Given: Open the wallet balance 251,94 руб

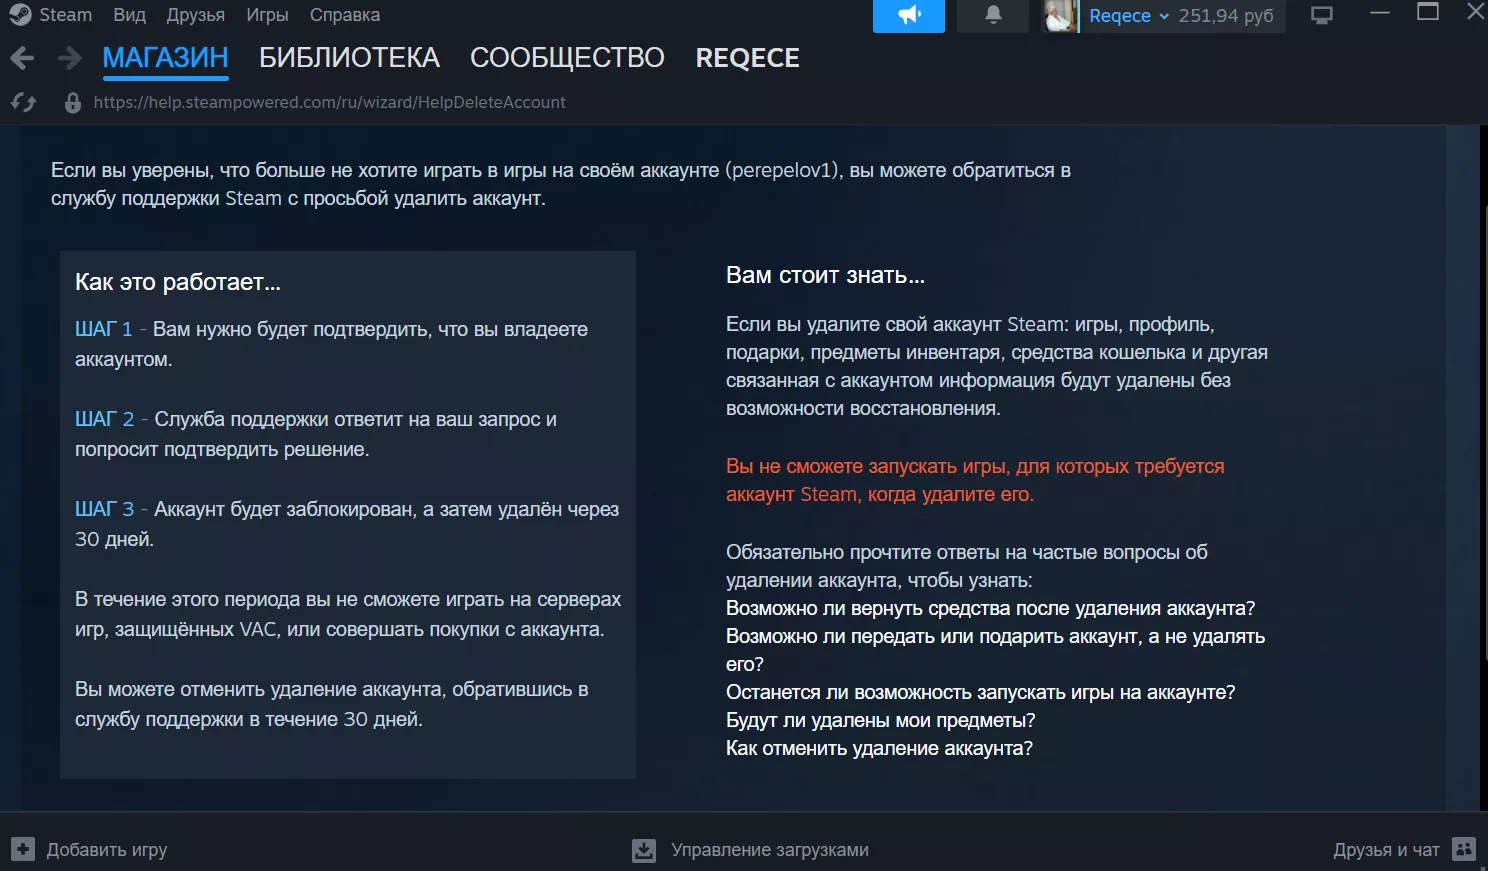Looking at the screenshot, I should (x=1223, y=16).
